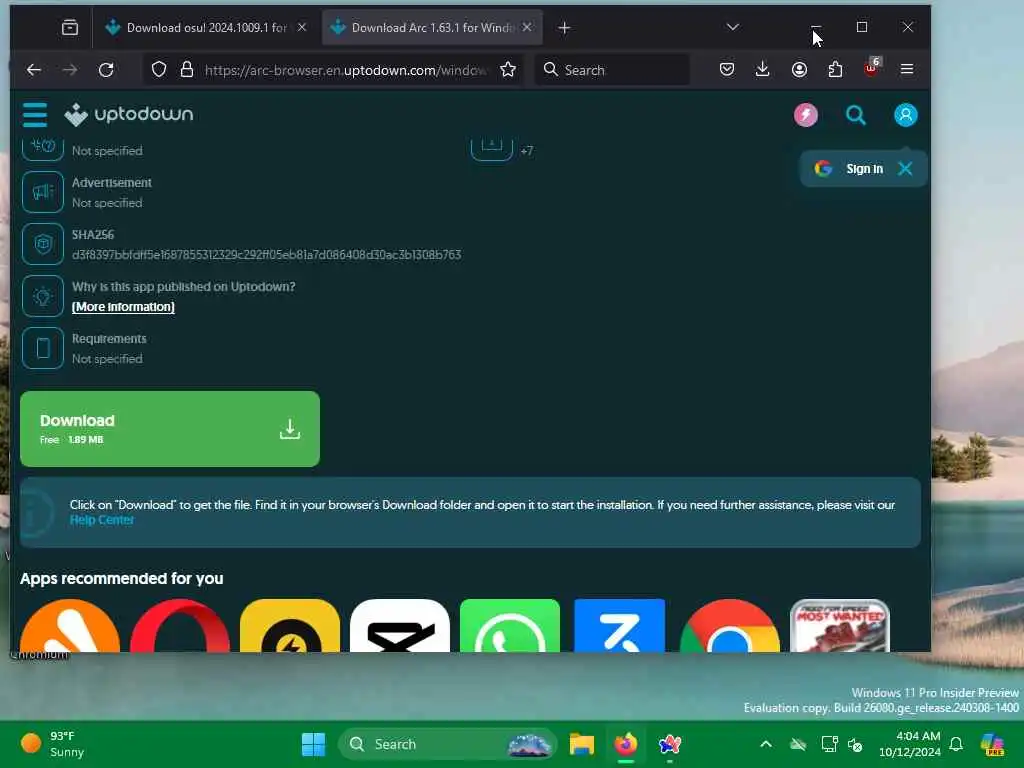The image size is (1024, 768).
Task: Open the yellow lightning recommended app
Action: pyautogui.click(x=290, y=626)
